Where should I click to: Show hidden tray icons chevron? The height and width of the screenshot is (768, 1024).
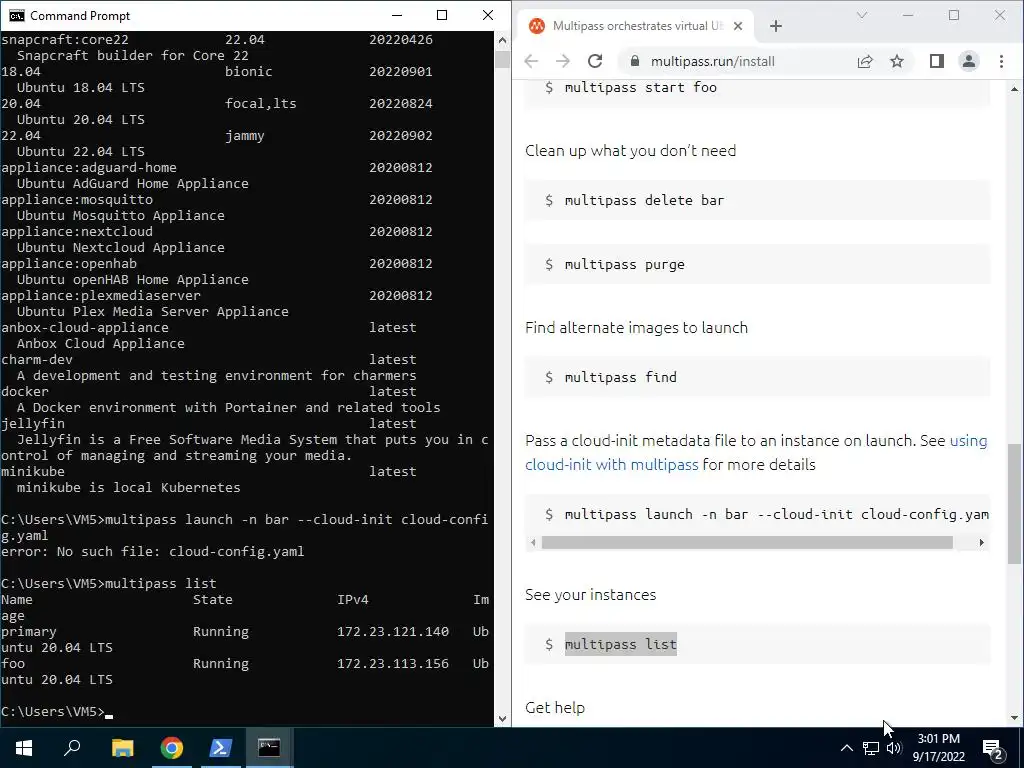point(846,748)
